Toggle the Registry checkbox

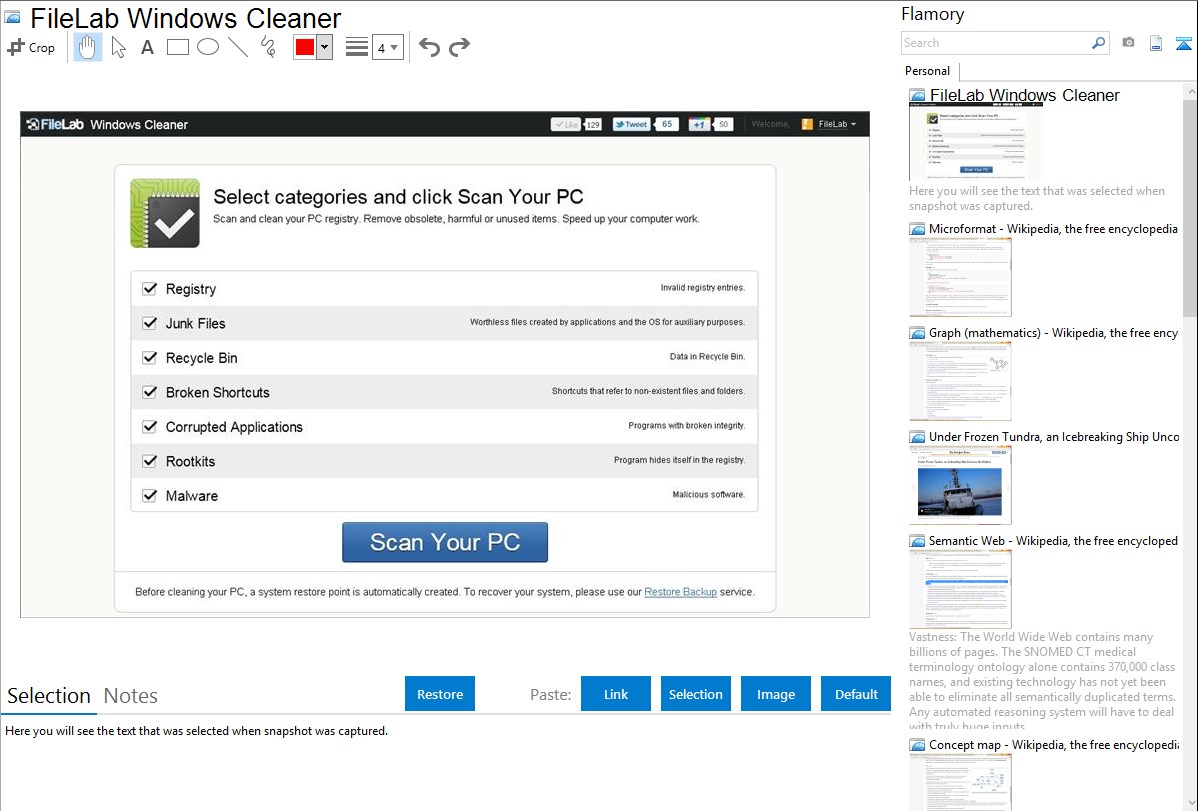click(150, 288)
